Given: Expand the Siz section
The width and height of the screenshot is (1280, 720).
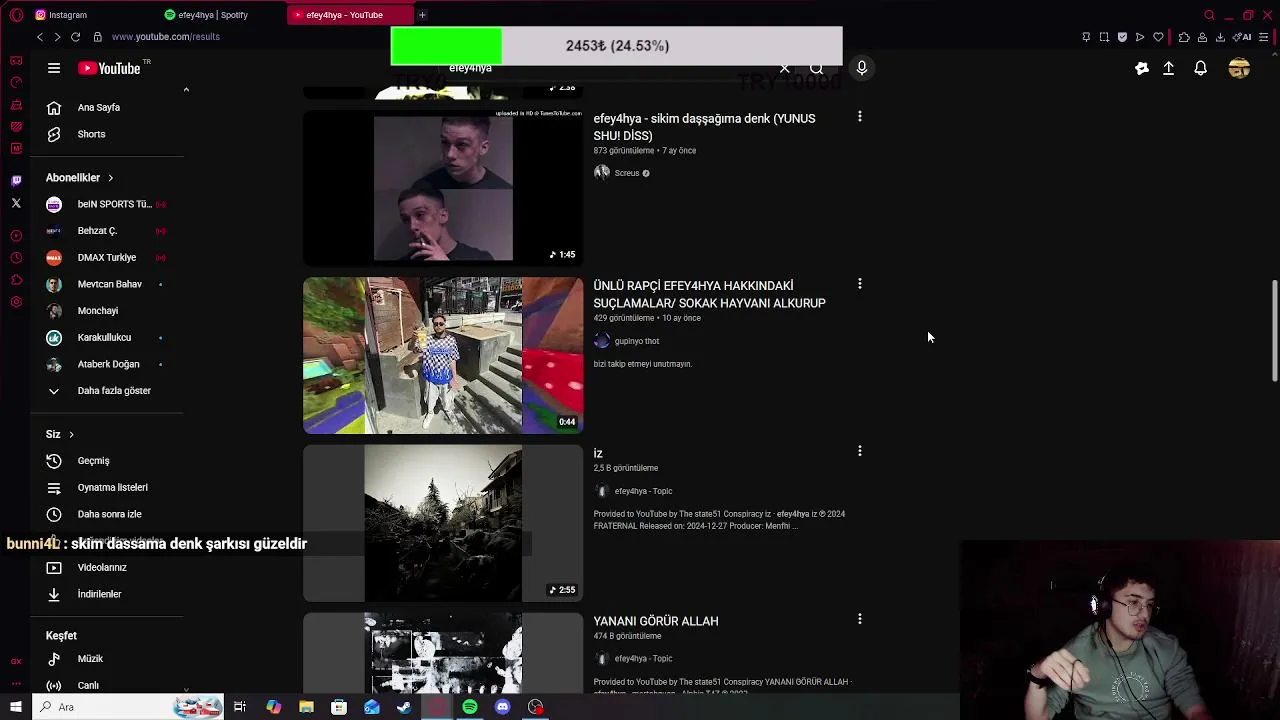Looking at the screenshot, I should click(x=60, y=434).
